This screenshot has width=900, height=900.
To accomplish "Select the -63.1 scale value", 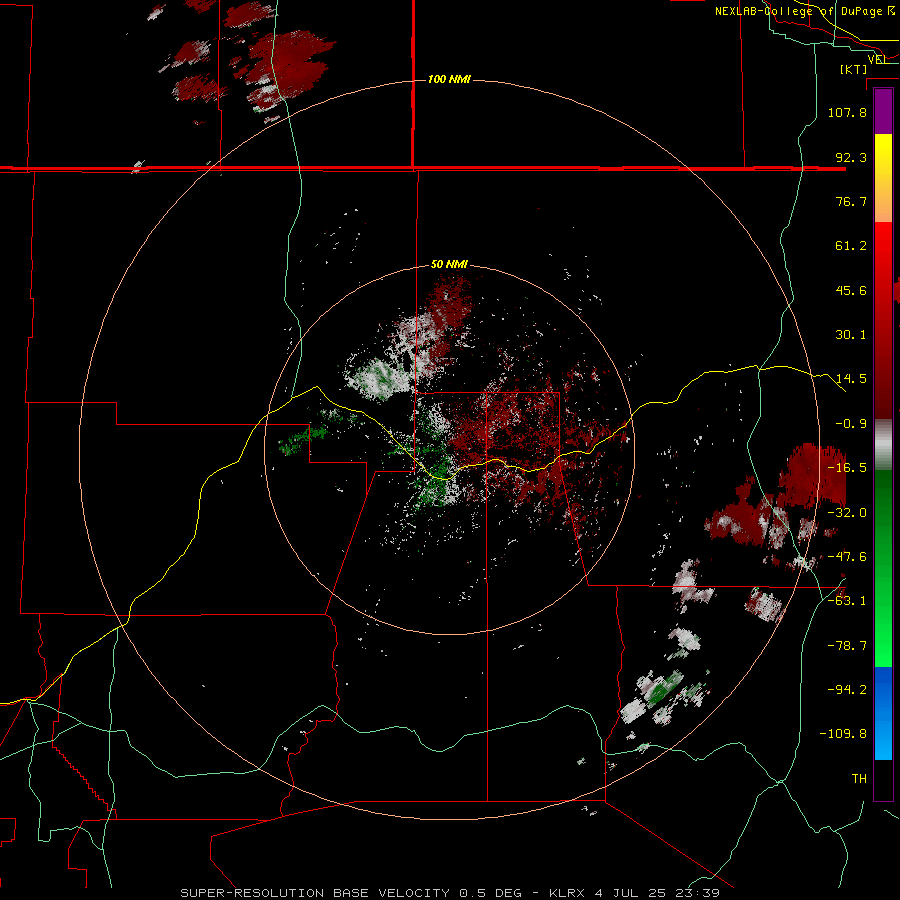I will 847,601.
